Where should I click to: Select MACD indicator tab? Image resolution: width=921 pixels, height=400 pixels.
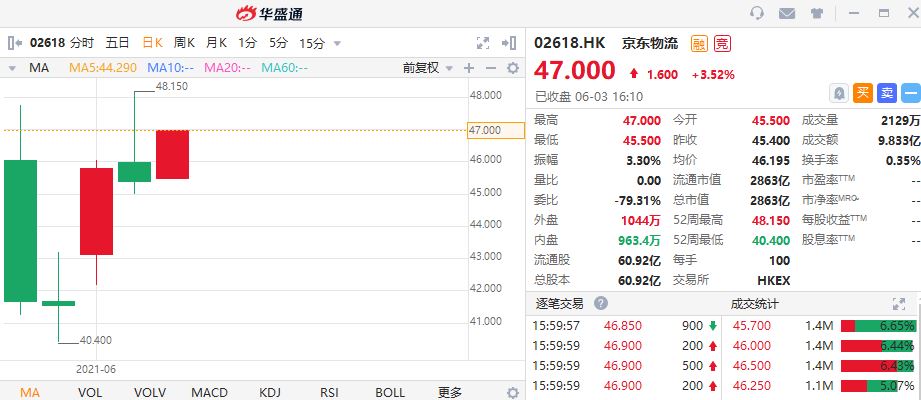click(x=210, y=392)
